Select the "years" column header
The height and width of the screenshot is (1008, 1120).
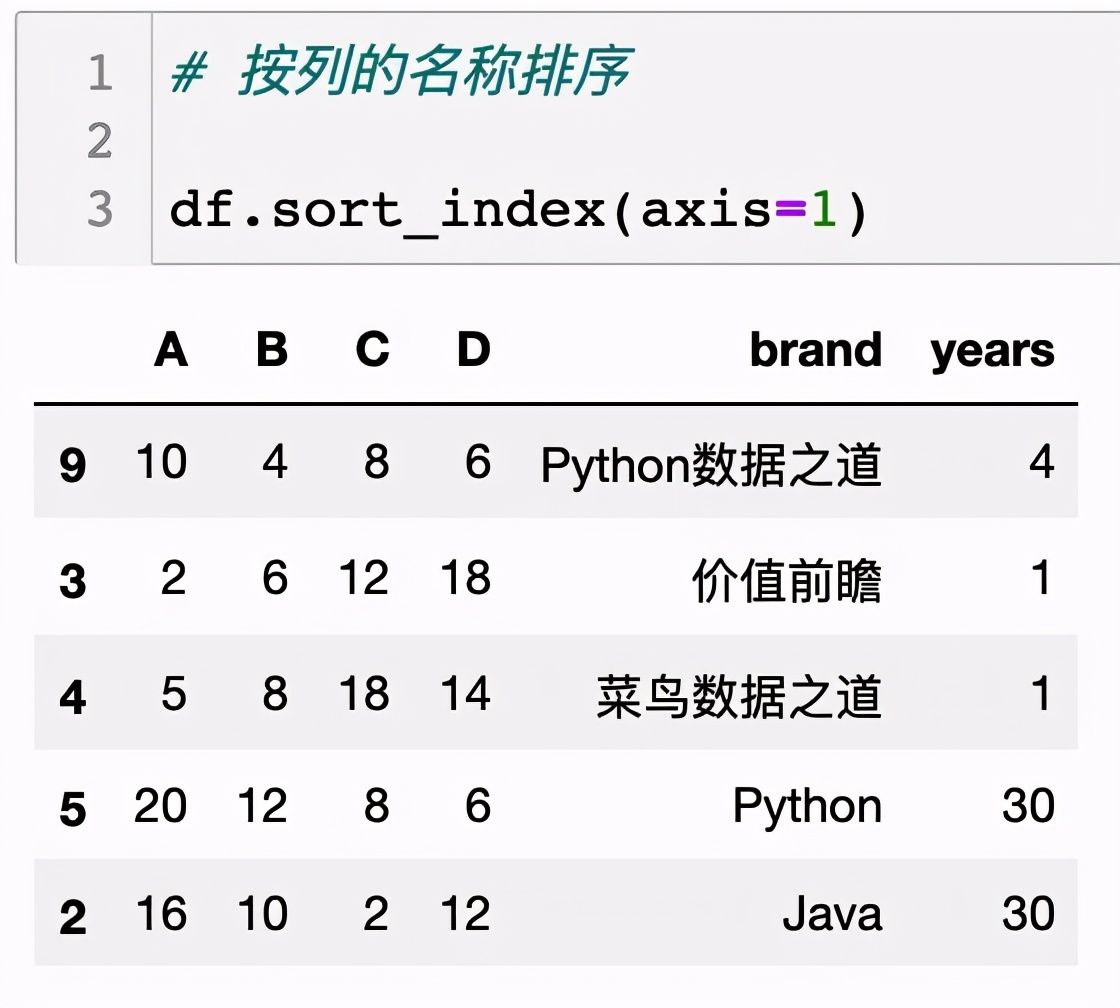tap(992, 351)
